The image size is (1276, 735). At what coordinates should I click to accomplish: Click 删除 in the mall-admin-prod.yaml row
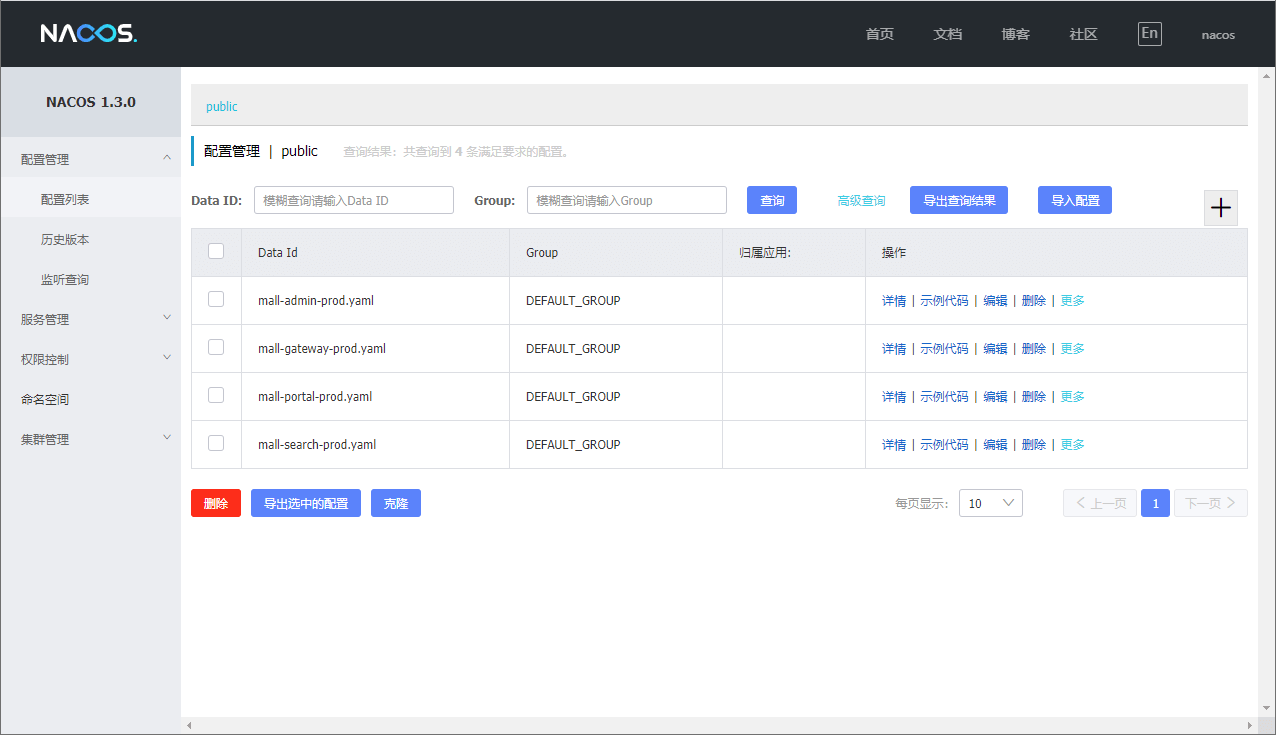coord(1034,301)
